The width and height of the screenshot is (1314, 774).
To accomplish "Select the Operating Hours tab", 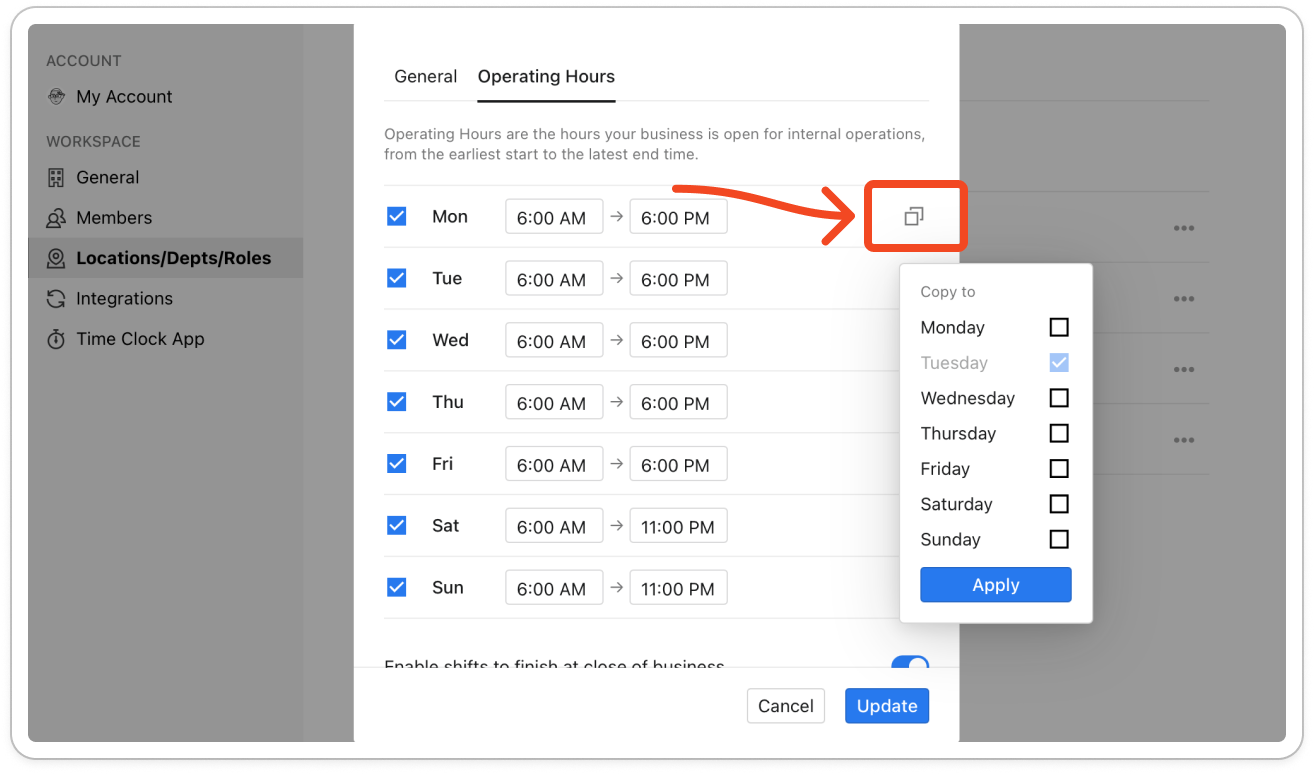I will point(546,76).
